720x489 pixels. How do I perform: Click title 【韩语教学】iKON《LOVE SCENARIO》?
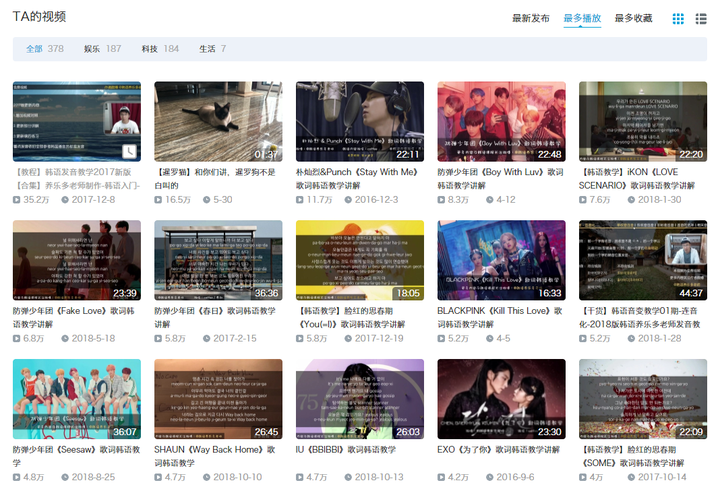pos(637,179)
